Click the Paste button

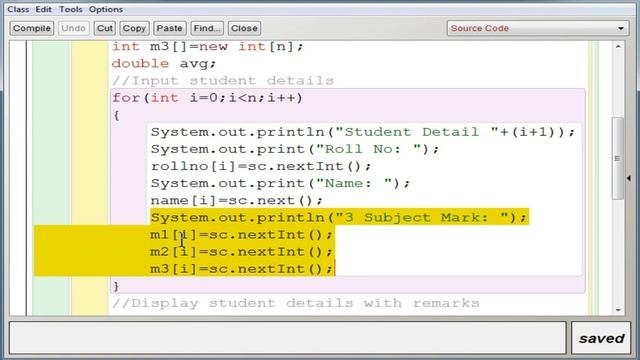coord(170,28)
